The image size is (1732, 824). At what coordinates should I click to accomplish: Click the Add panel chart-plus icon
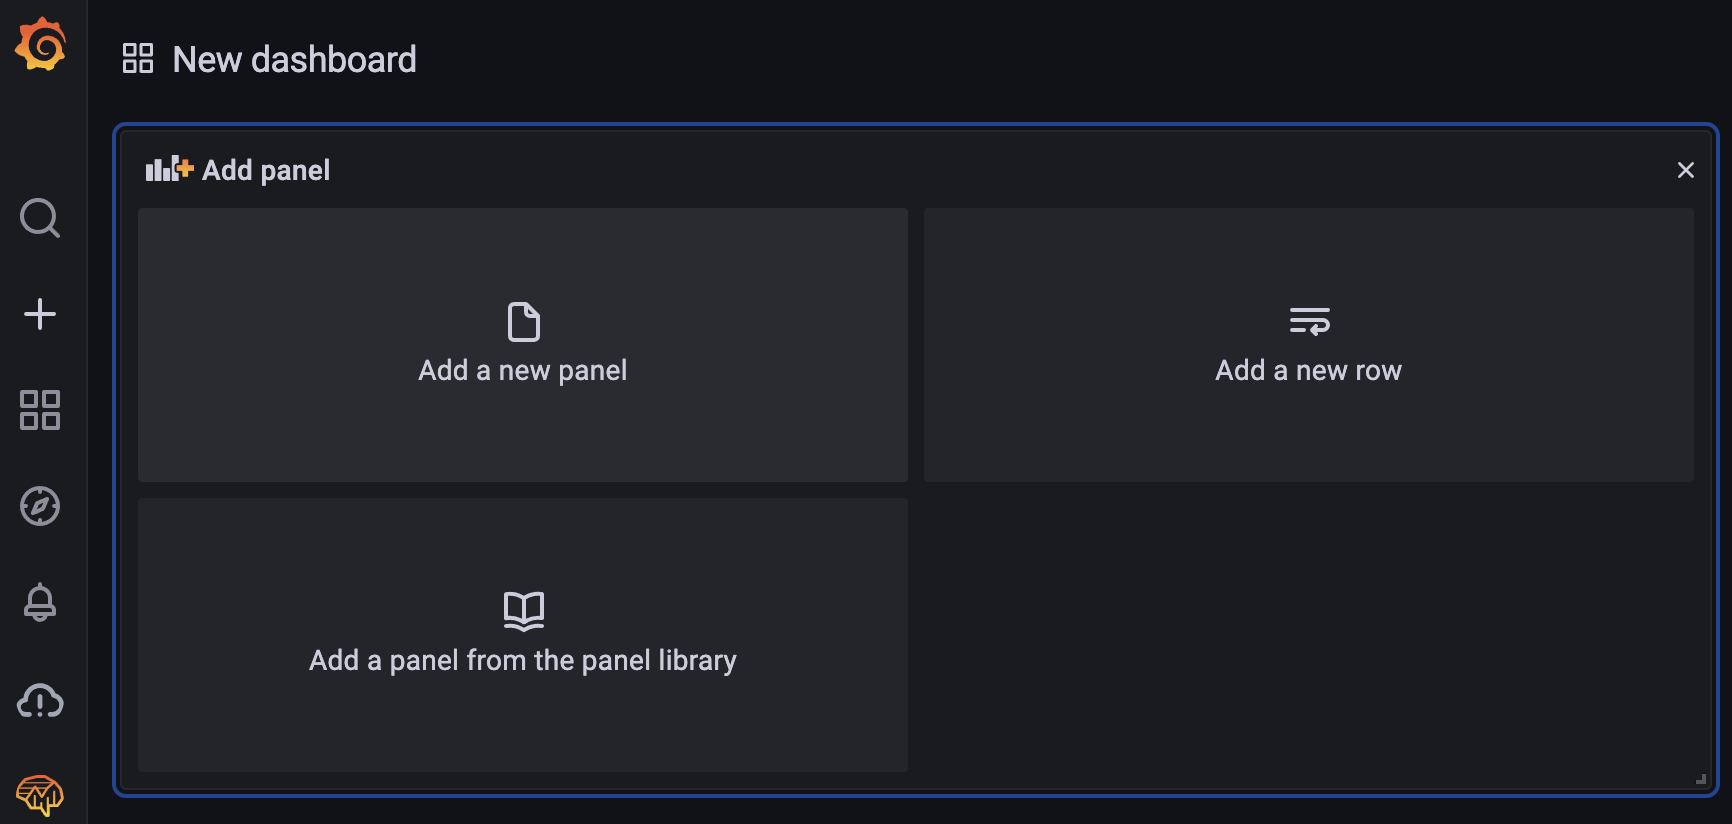[169, 169]
